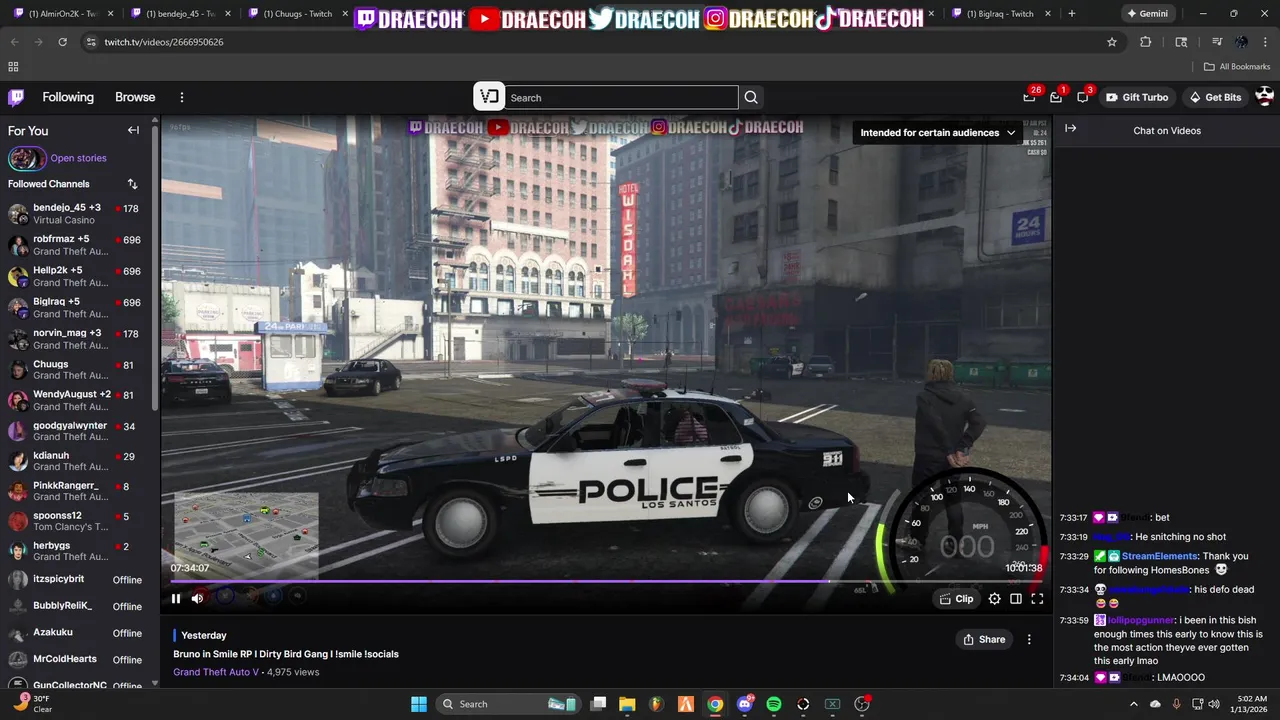Click the magnifier search button
The height and width of the screenshot is (720, 1280).
pos(751,97)
